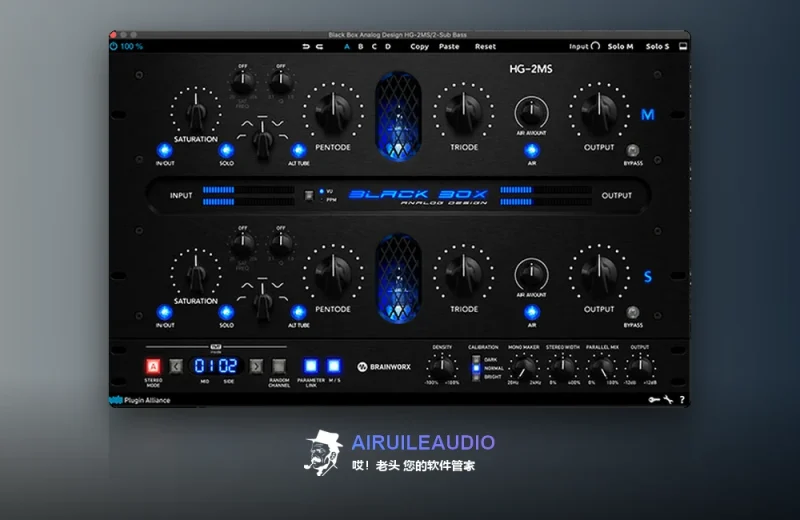The height and width of the screenshot is (520, 800).
Task: Click the S channel Pentode knob
Action: click(333, 273)
